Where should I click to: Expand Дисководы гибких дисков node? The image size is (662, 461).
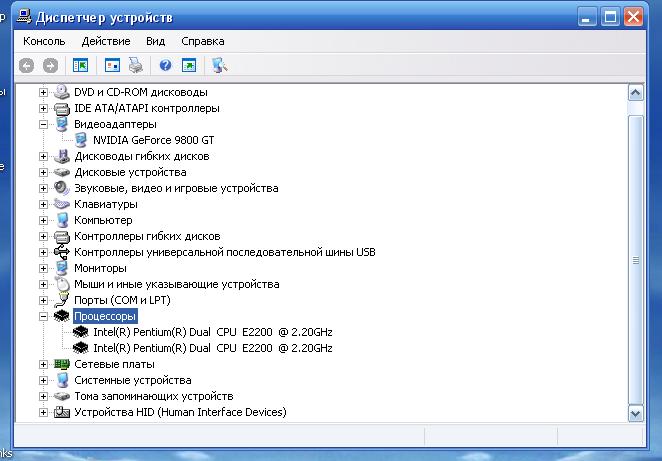43,156
